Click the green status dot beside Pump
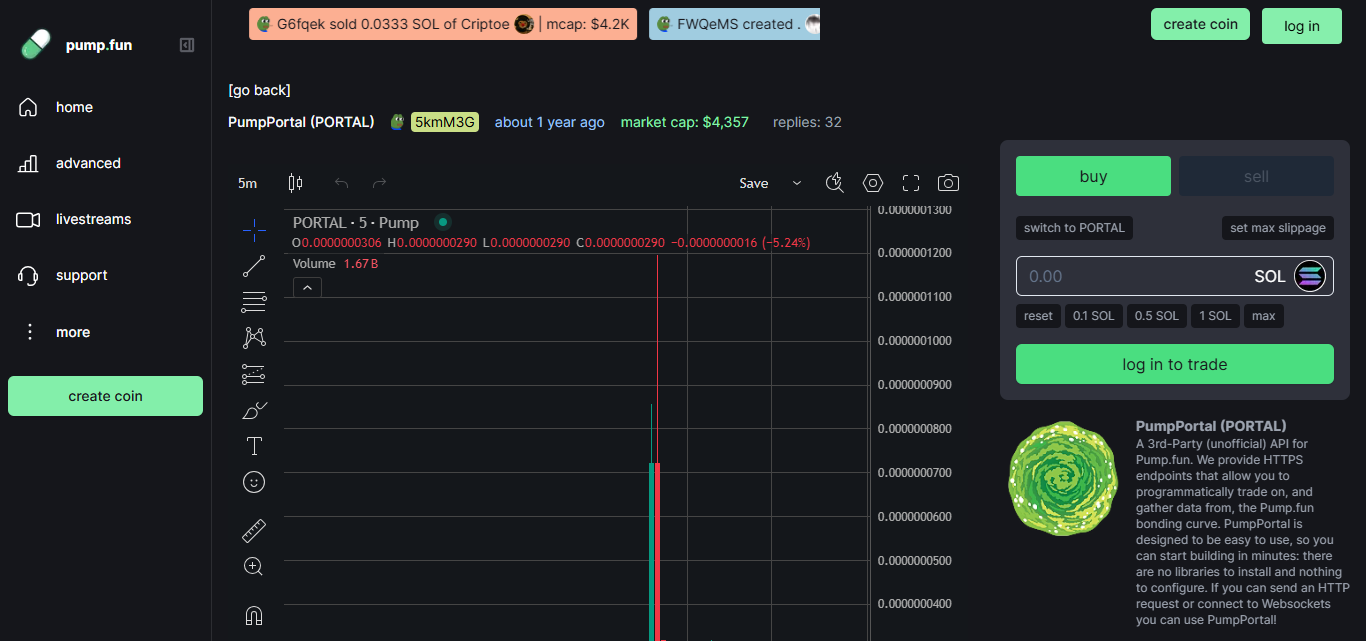The image size is (1366, 641). 442,222
